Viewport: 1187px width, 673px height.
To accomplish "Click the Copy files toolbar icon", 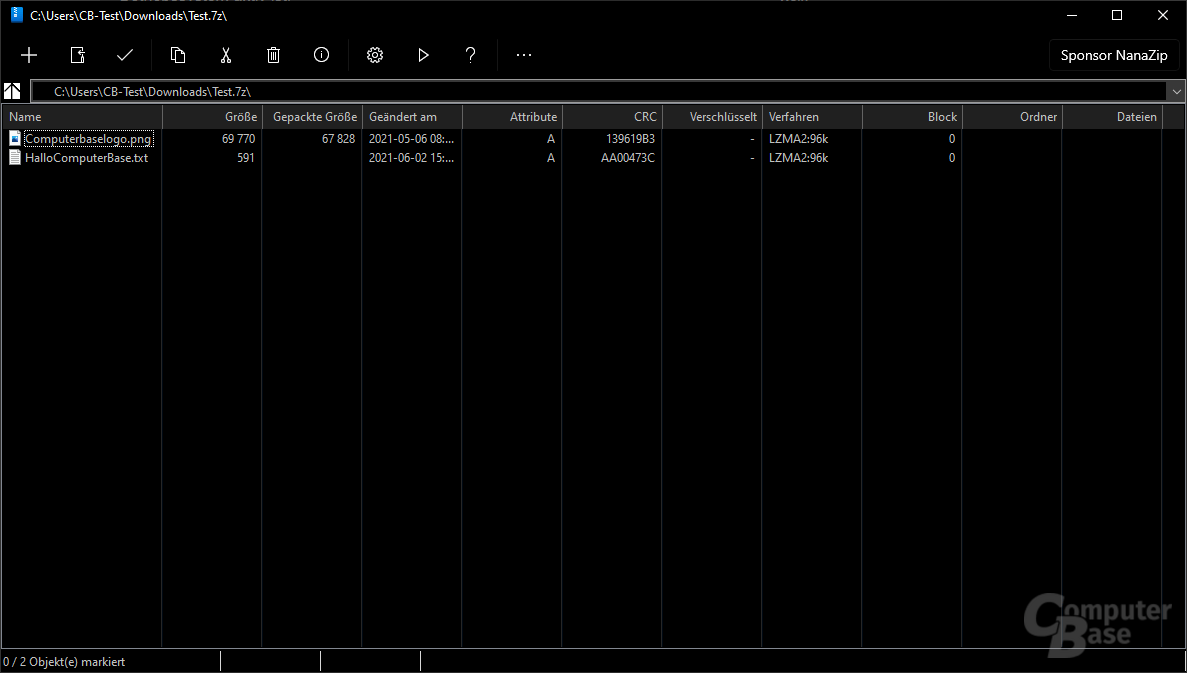I will [x=178, y=55].
